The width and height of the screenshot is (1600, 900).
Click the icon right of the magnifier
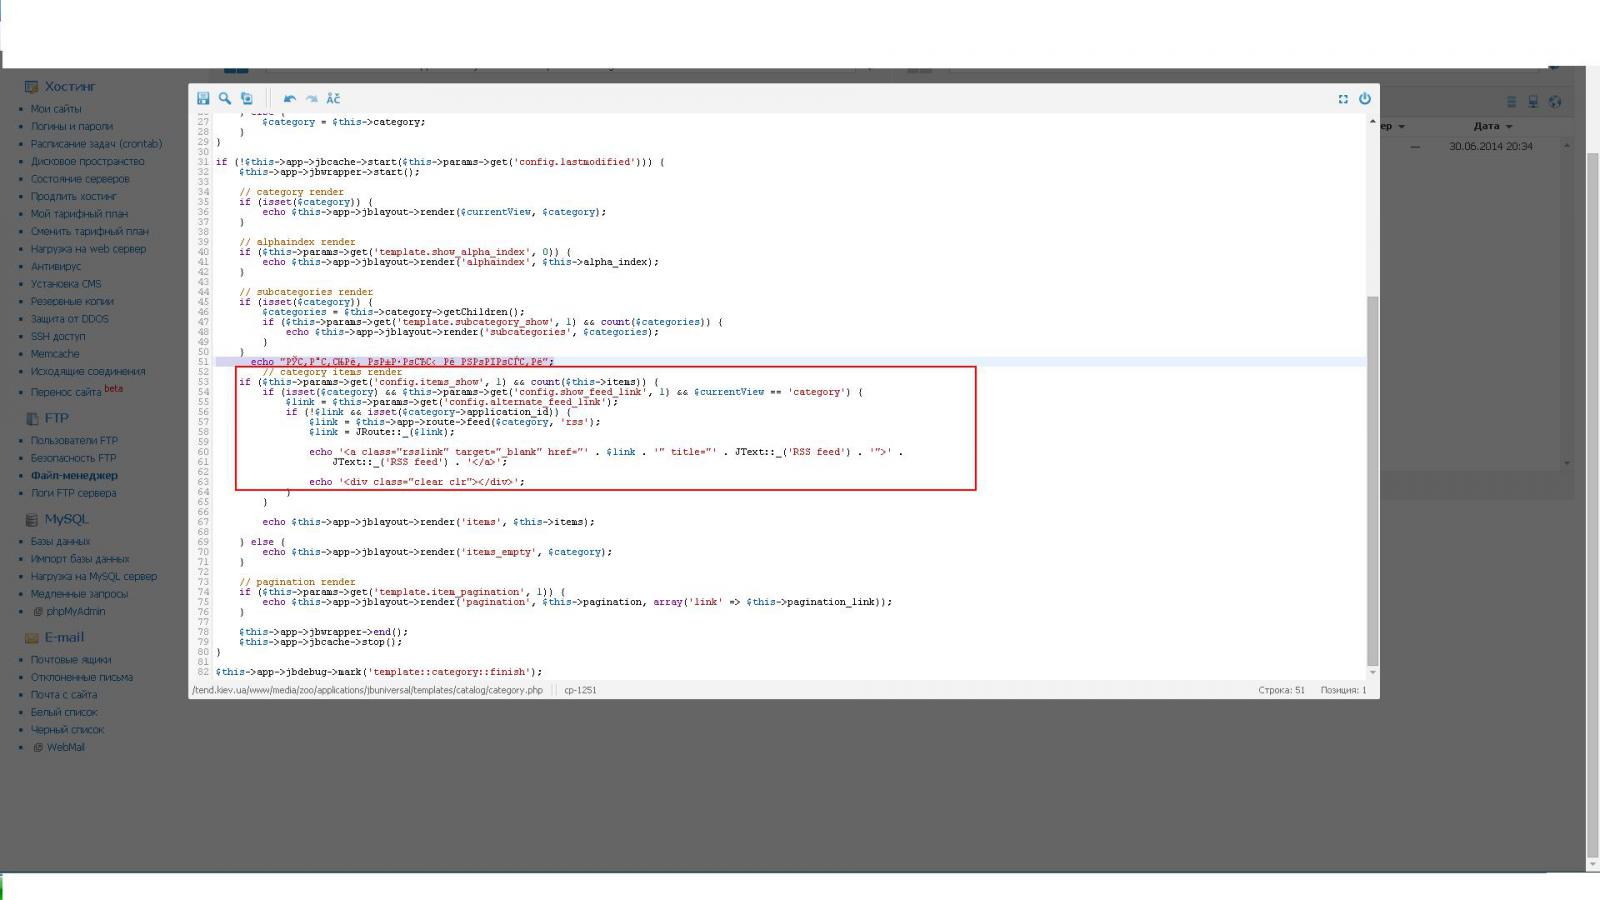247,98
